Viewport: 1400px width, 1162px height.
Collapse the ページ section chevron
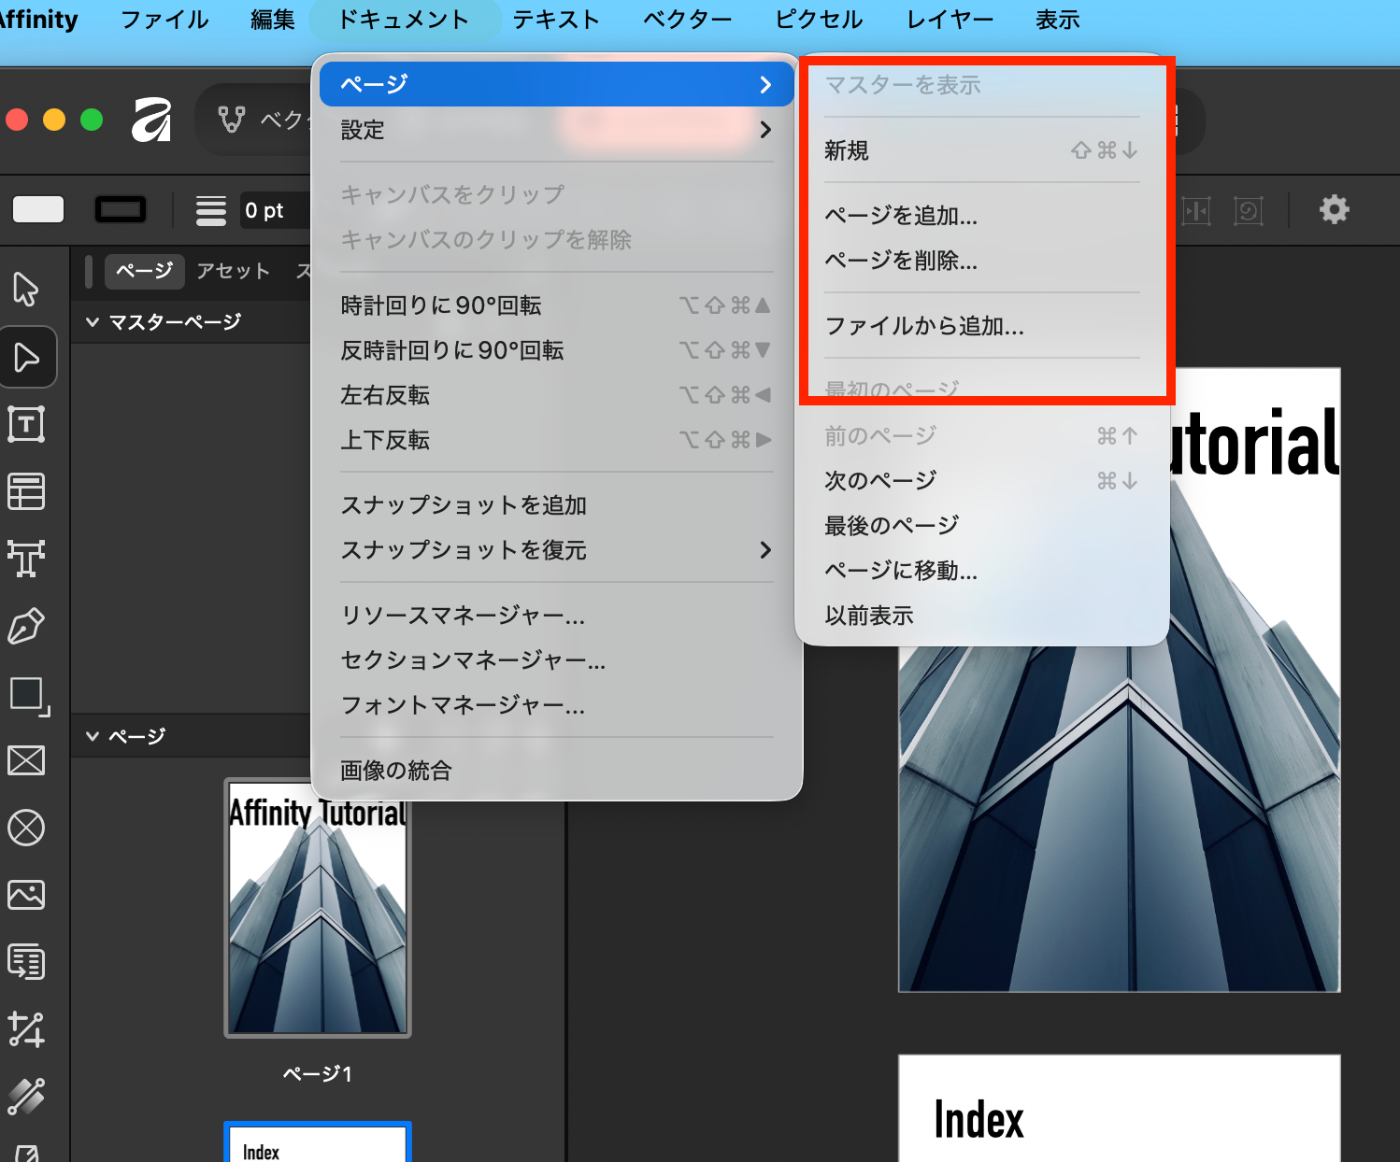tap(92, 736)
